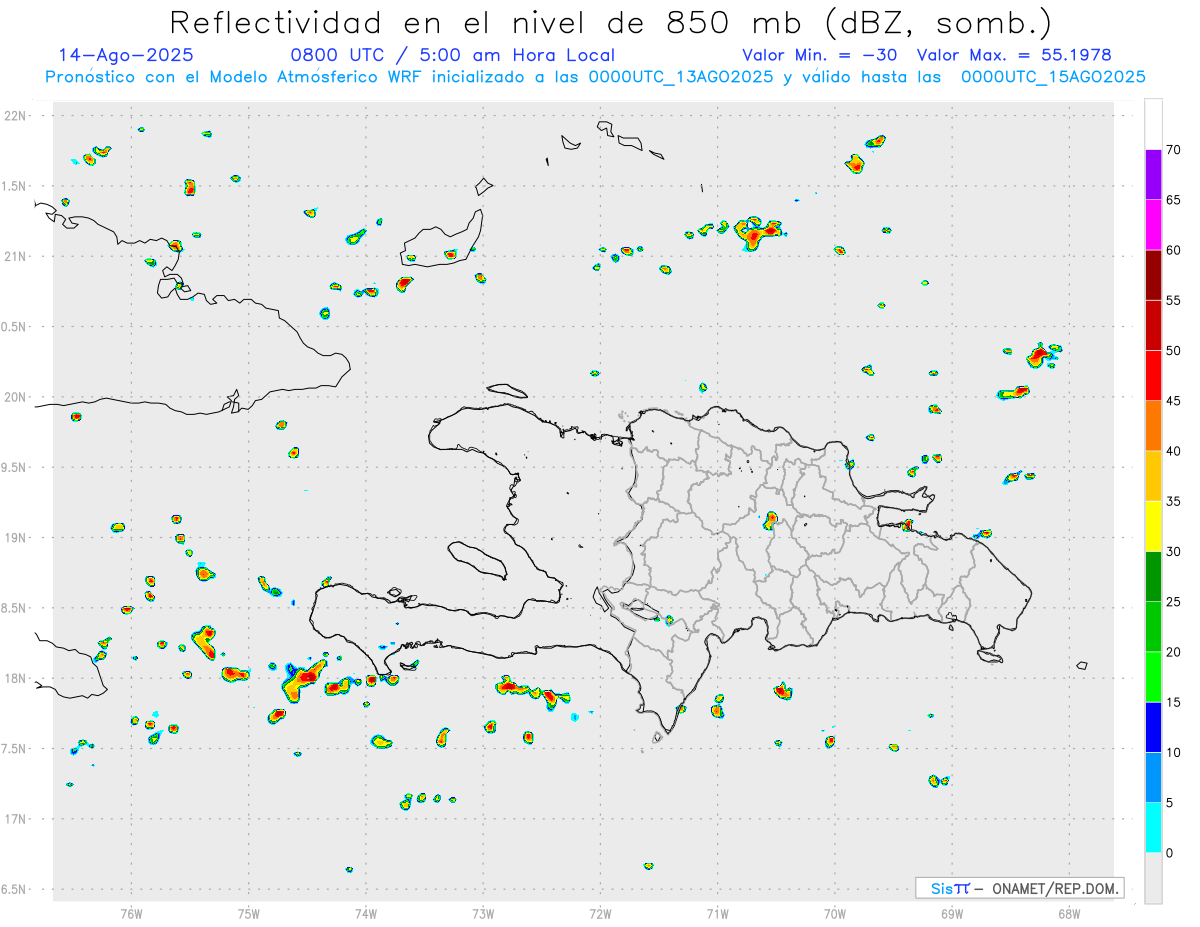Screen dimensions: 1200x927
Task: Click the latitude label '18N'
Action: pos(15,679)
